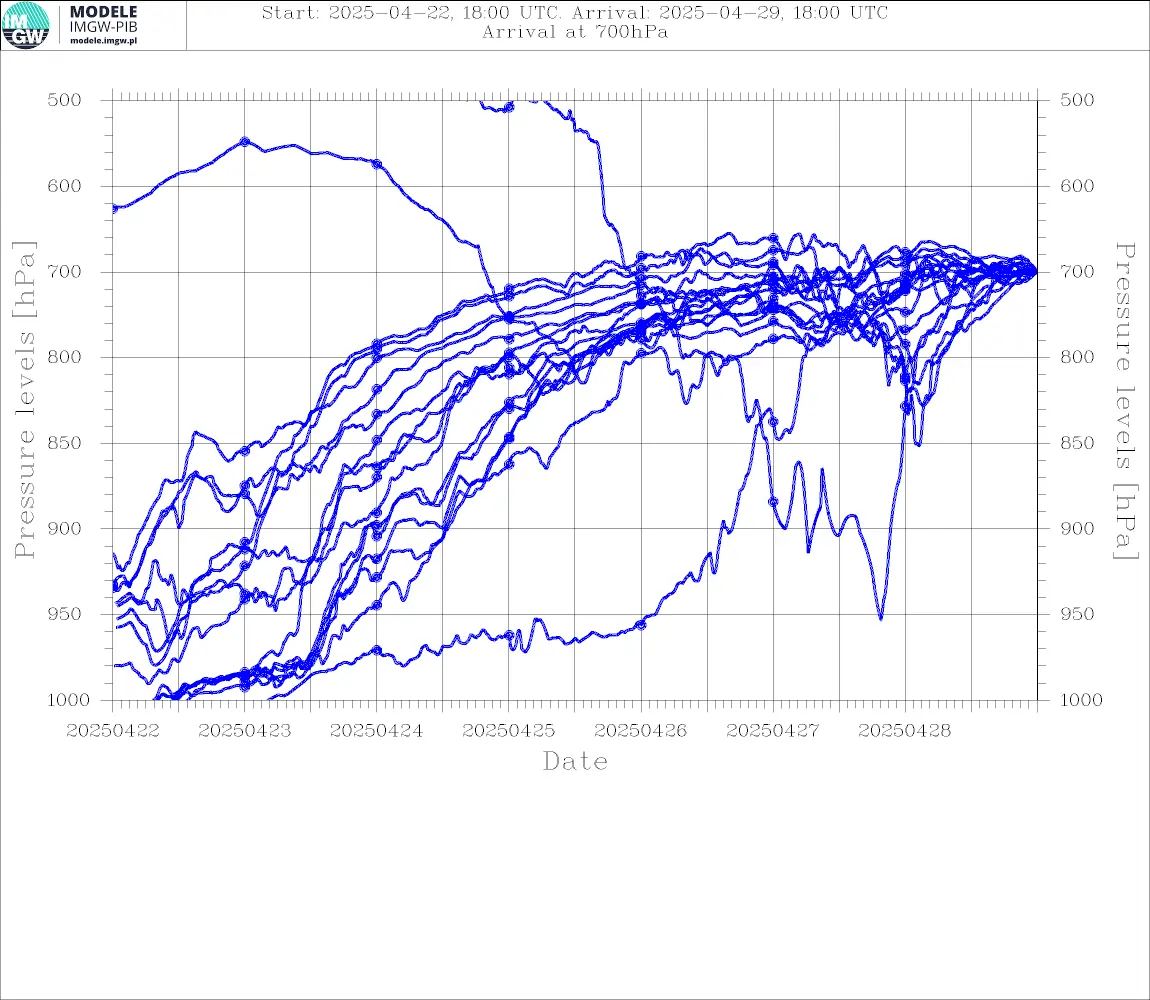Click right-axis 1000 pressure label
The height and width of the screenshot is (1000, 1150).
[x=1082, y=700]
